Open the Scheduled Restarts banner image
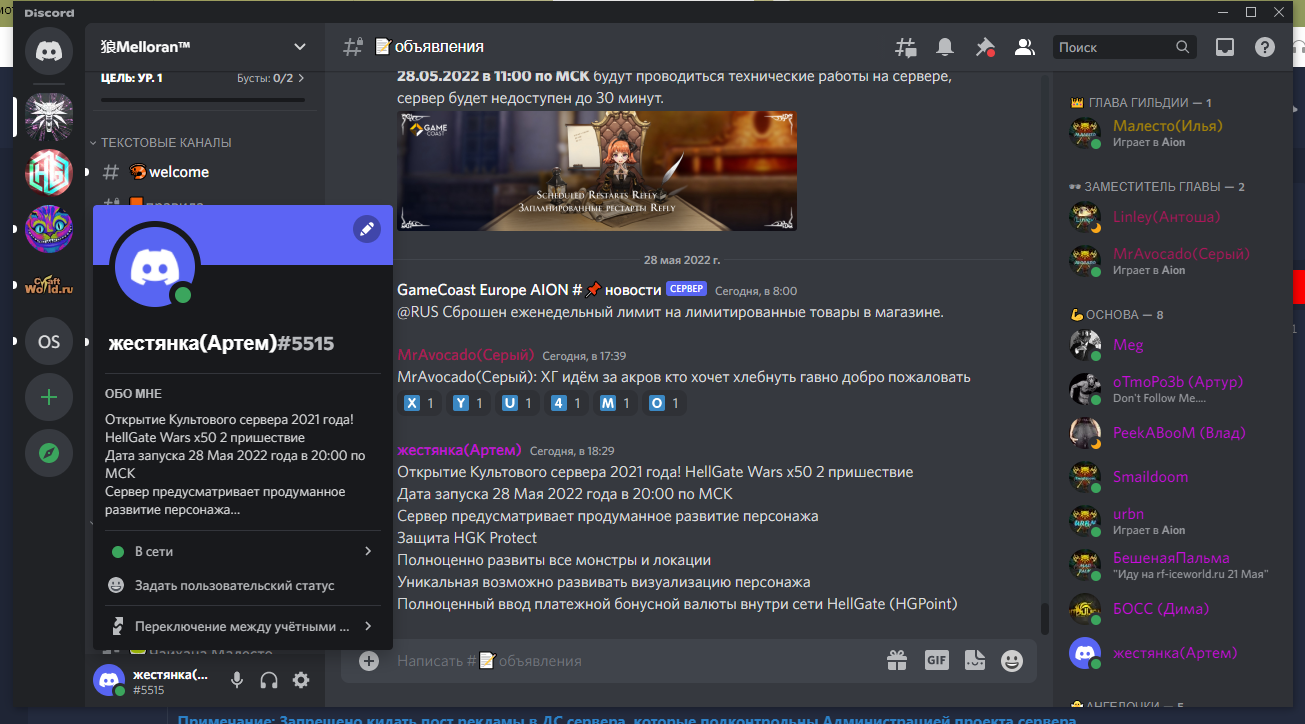1305x724 pixels. tap(597, 171)
